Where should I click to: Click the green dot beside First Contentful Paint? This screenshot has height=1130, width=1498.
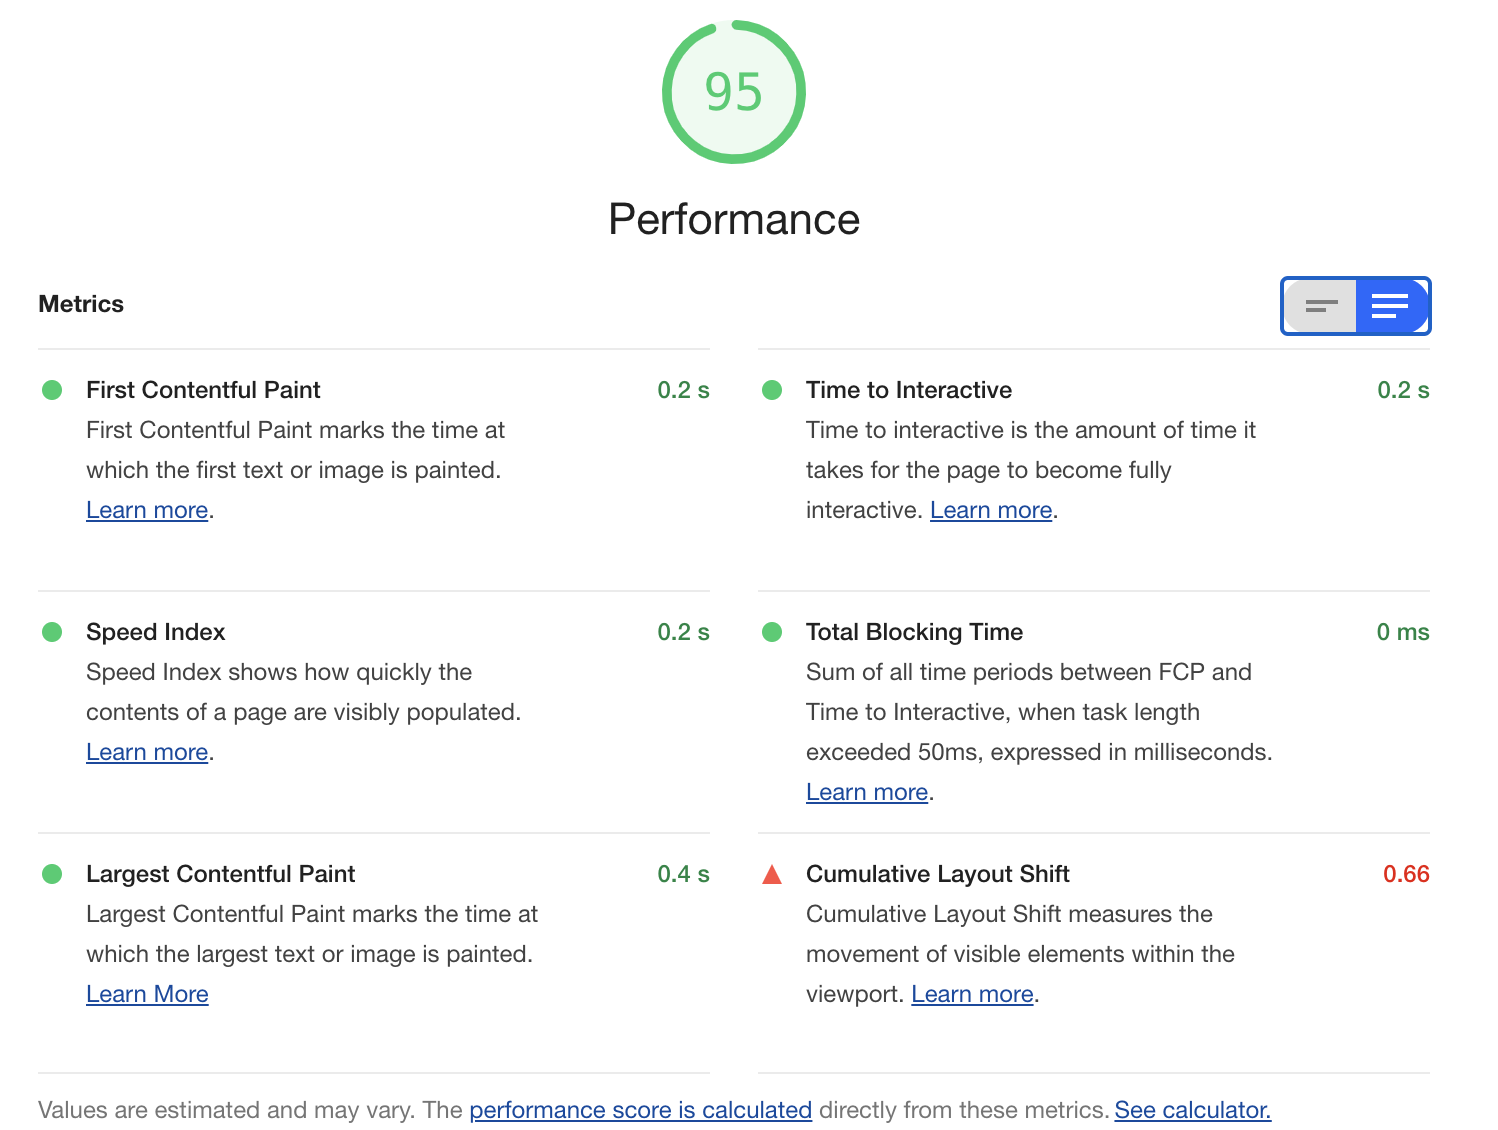tap(52, 390)
